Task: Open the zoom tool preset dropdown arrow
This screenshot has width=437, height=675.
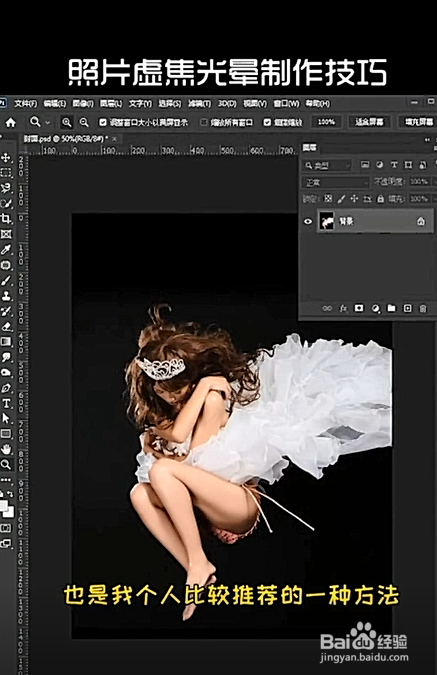Action: [x=48, y=123]
